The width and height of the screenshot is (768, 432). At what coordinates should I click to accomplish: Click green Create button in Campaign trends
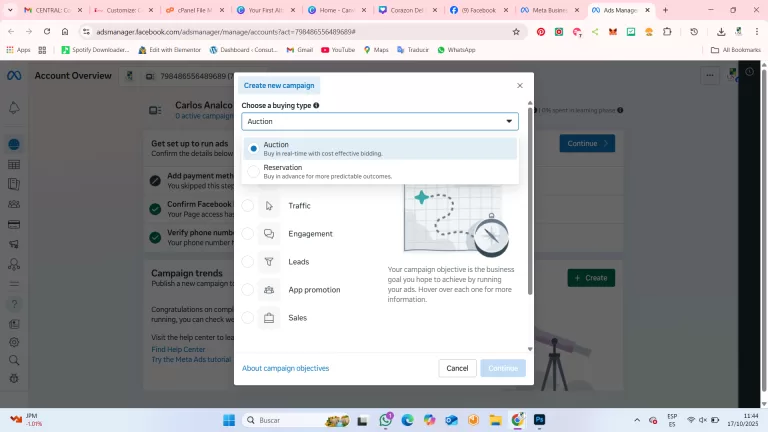[591, 278]
